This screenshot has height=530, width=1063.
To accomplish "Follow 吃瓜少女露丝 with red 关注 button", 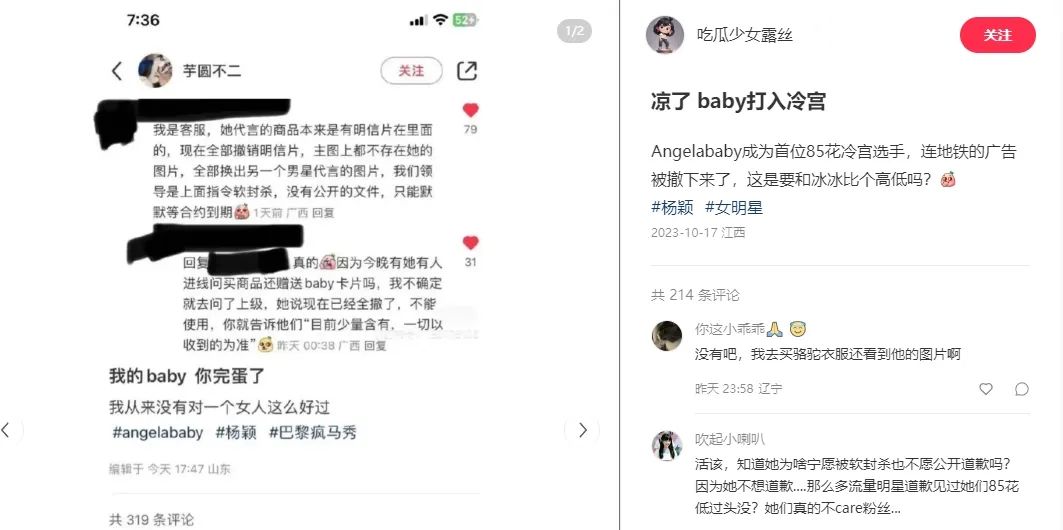I will tap(997, 35).
